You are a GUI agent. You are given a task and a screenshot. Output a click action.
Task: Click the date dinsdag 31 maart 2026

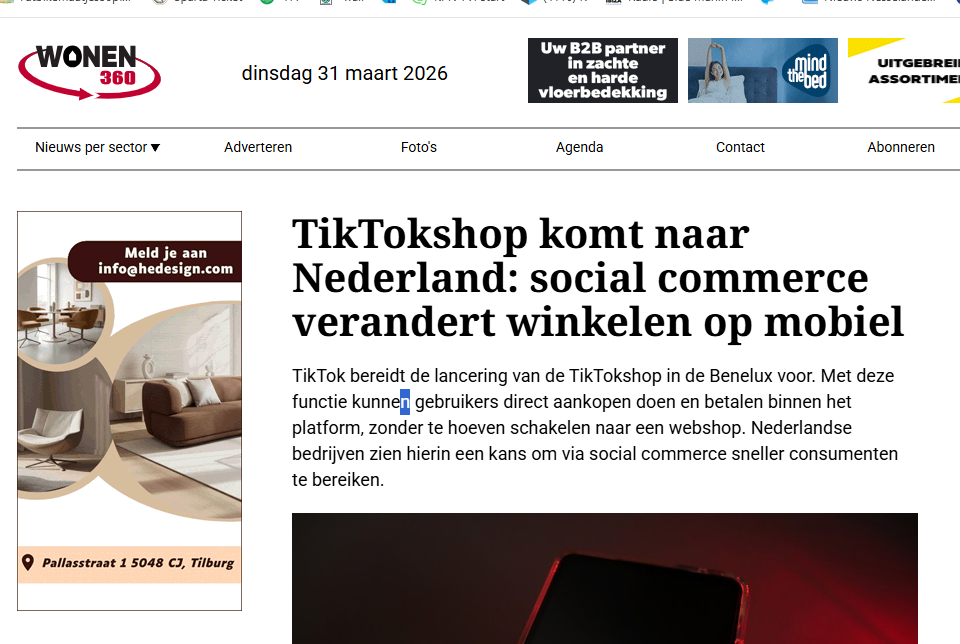(345, 73)
